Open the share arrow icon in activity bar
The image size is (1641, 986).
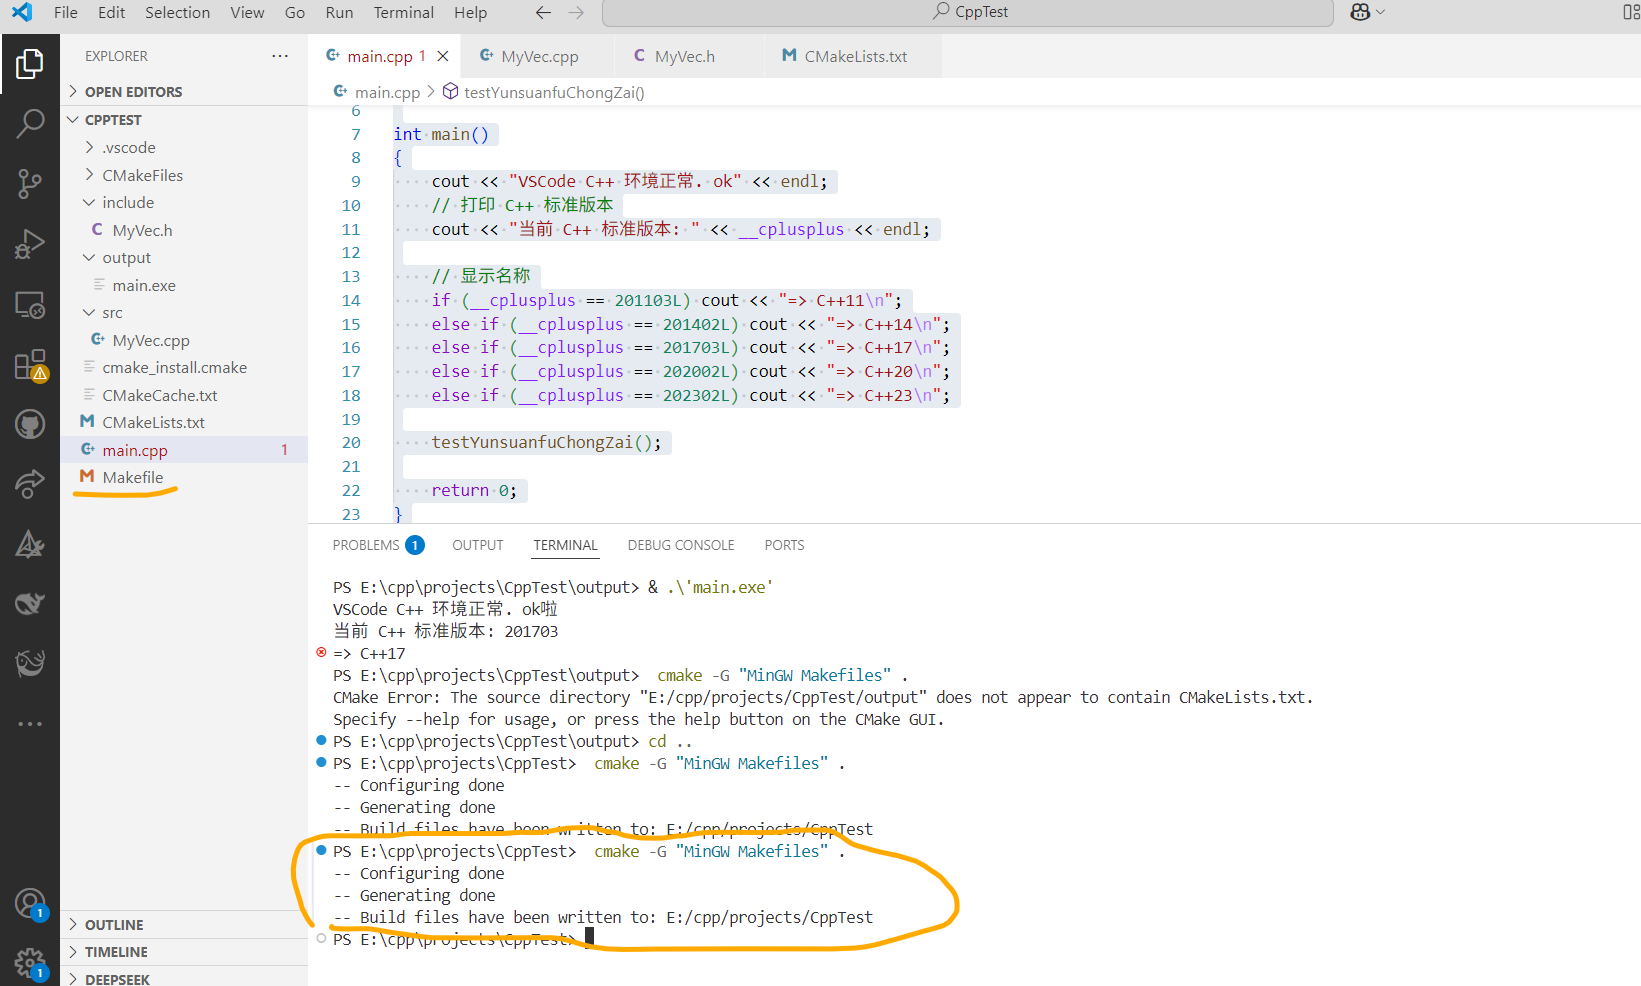[x=30, y=484]
